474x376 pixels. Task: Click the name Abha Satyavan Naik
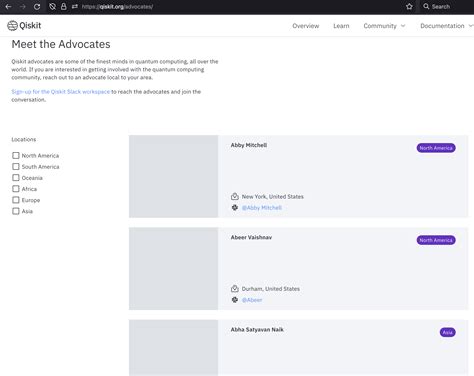tap(257, 329)
